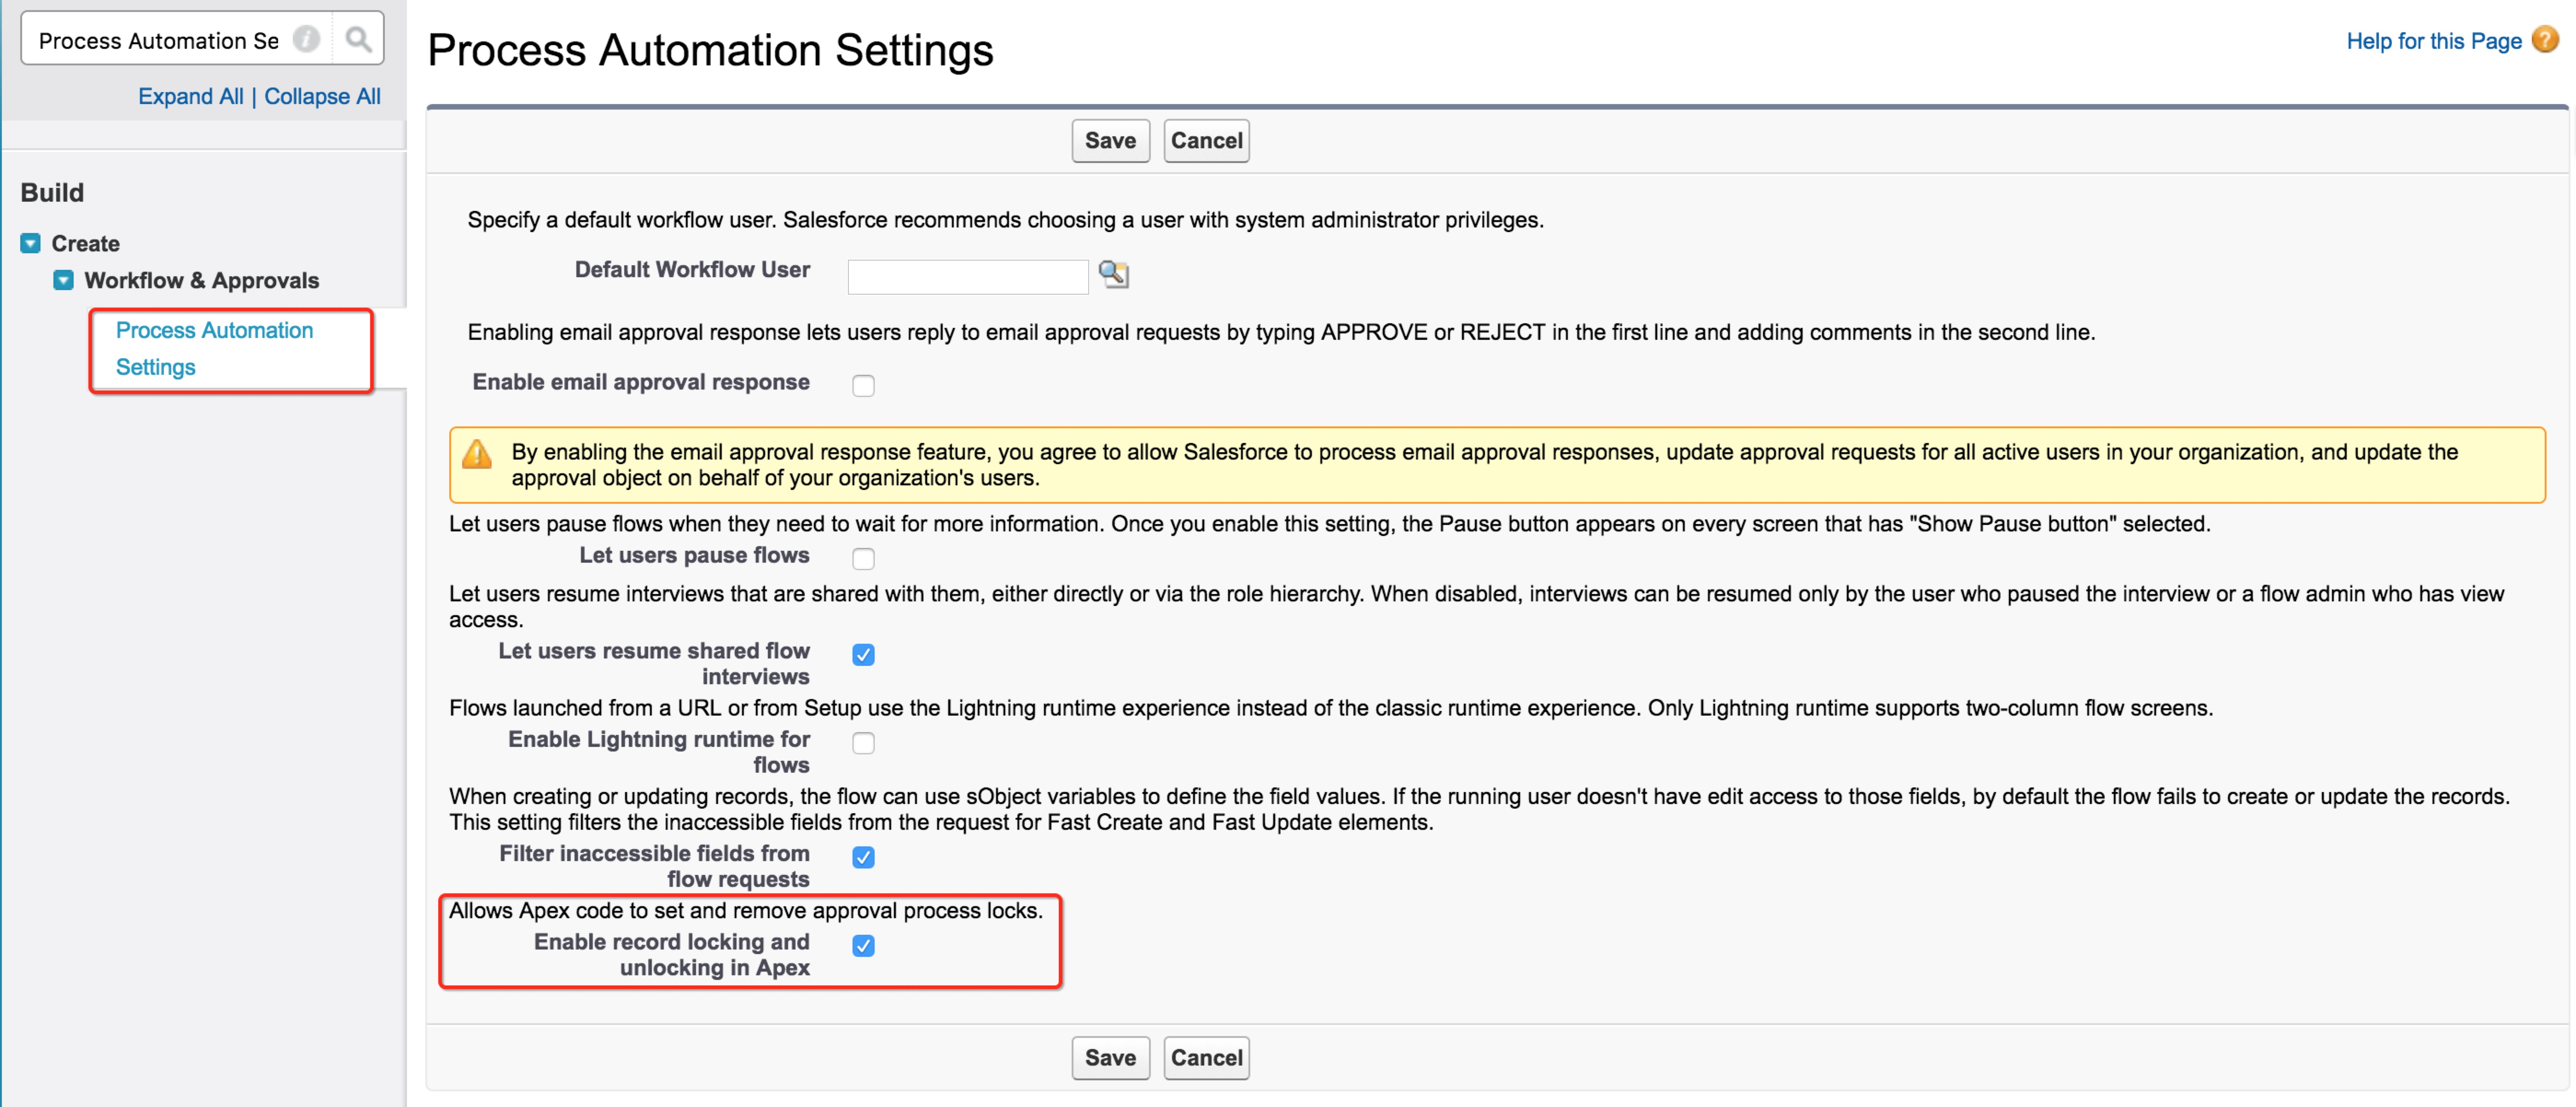2576x1107 pixels.
Task: Collapse the Create tree arrow
Action: [x=31, y=244]
